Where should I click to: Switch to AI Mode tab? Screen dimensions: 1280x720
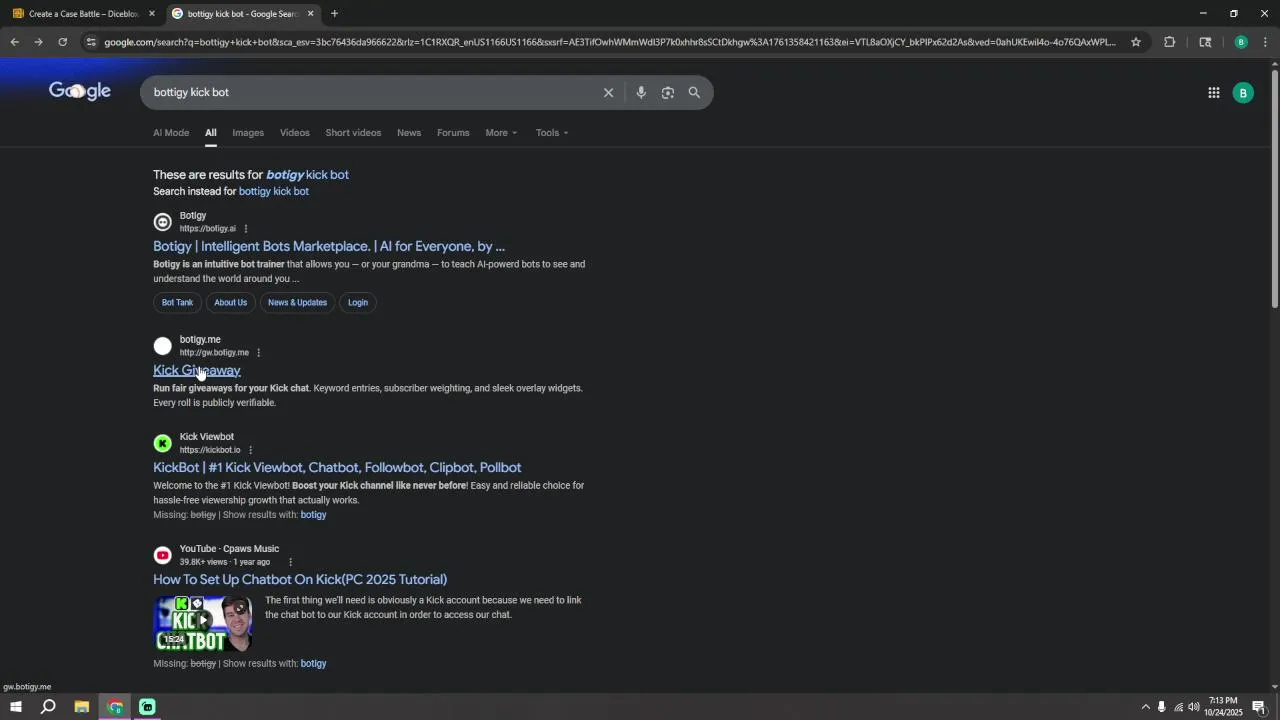click(171, 133)
